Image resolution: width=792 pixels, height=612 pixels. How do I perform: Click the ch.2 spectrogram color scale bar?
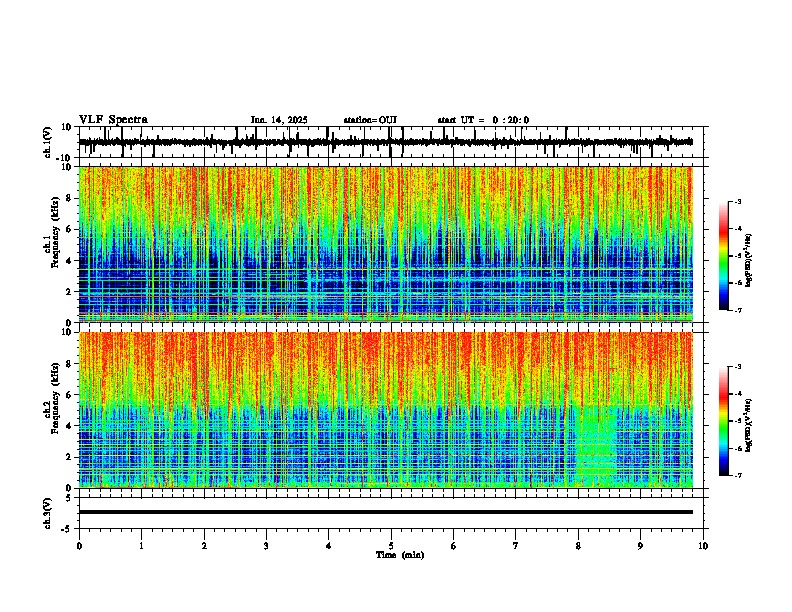point(723,421)
